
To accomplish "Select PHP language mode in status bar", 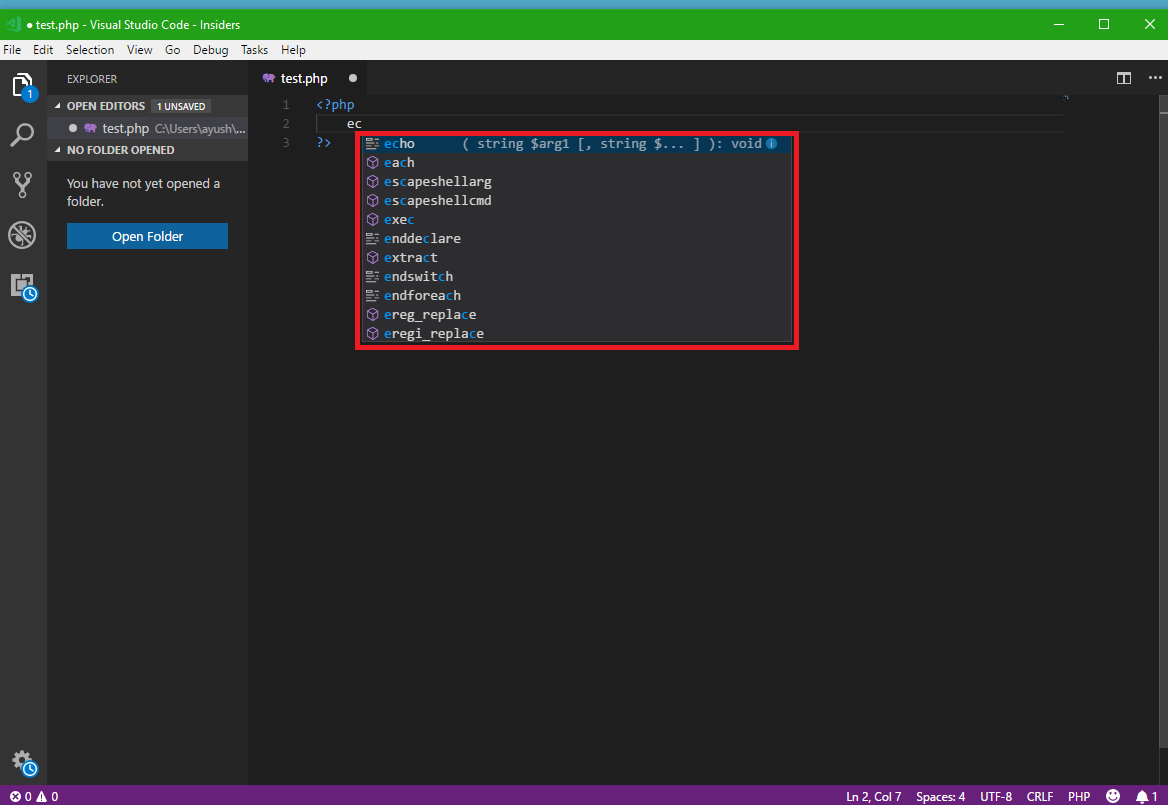I will point(1079,796).
